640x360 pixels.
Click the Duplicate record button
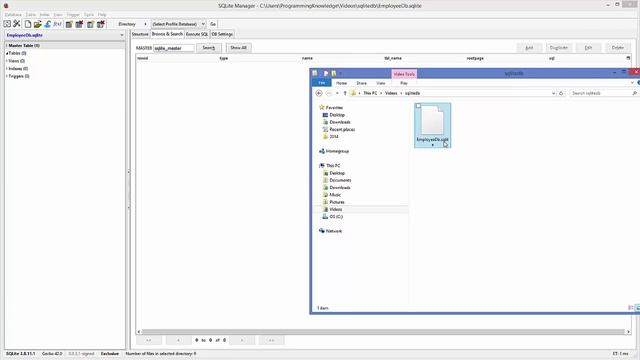point(559,48)
